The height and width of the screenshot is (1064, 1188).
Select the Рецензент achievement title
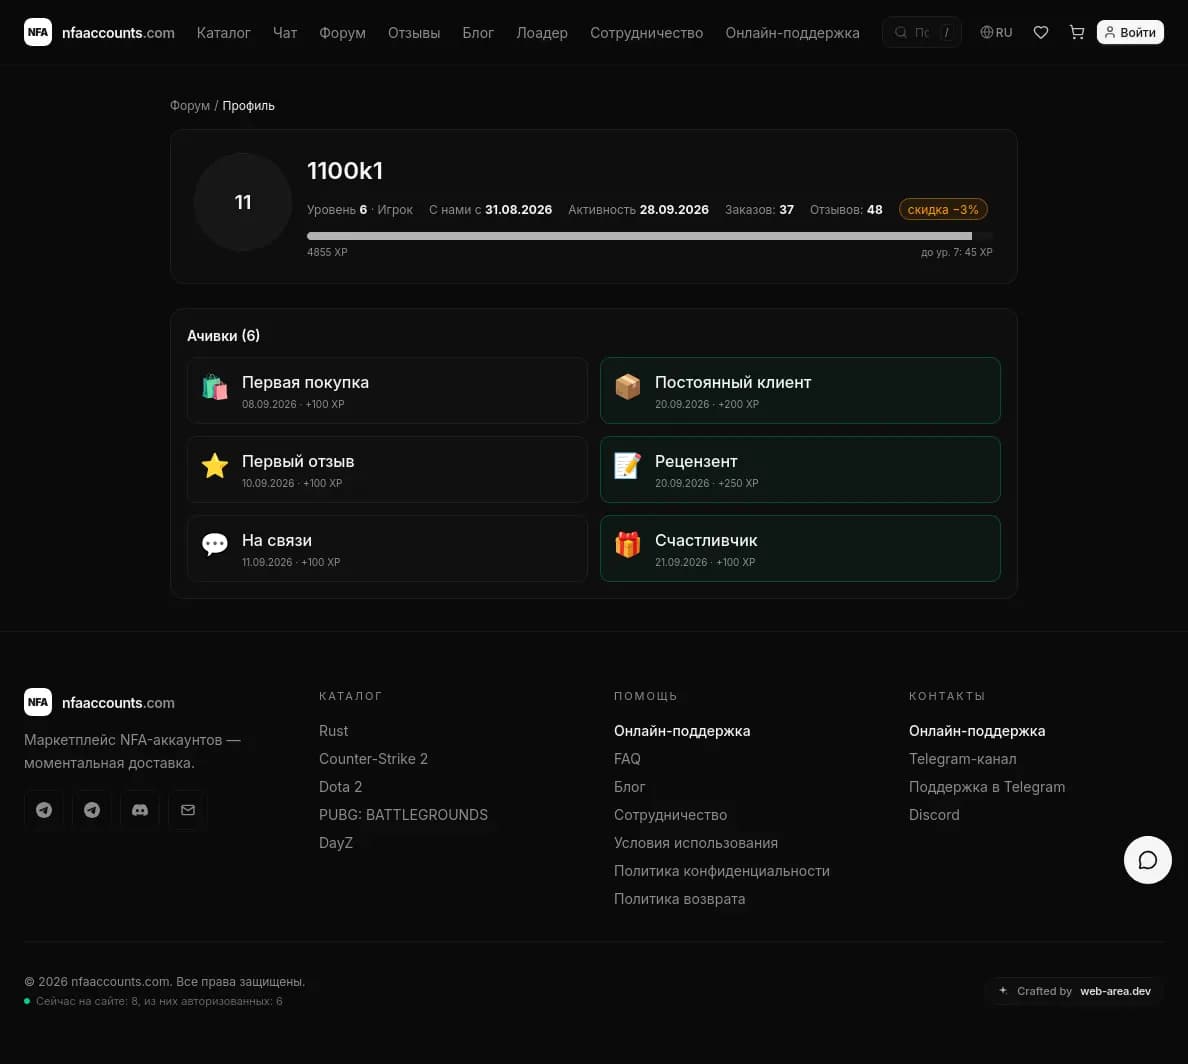tap(696, 462)
